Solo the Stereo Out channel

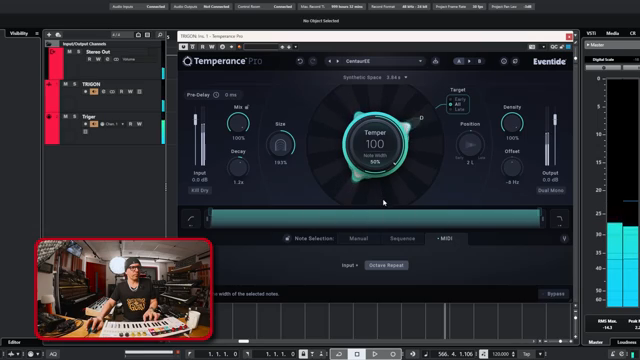pyautogui.click(x=78, y=52)
